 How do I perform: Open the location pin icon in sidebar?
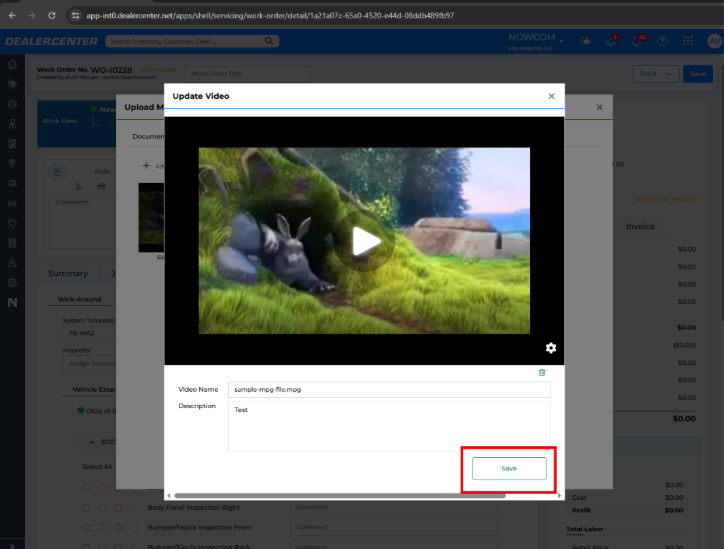12,163
